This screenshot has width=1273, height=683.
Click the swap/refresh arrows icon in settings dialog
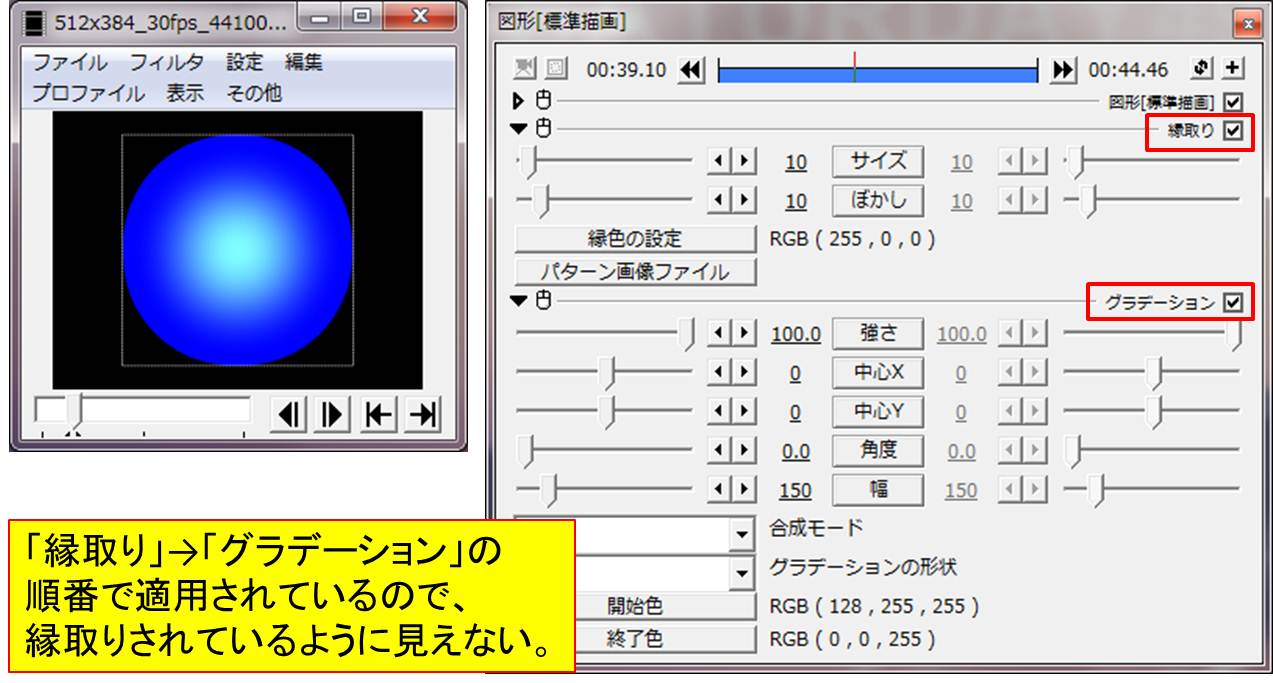[1203, 69]
